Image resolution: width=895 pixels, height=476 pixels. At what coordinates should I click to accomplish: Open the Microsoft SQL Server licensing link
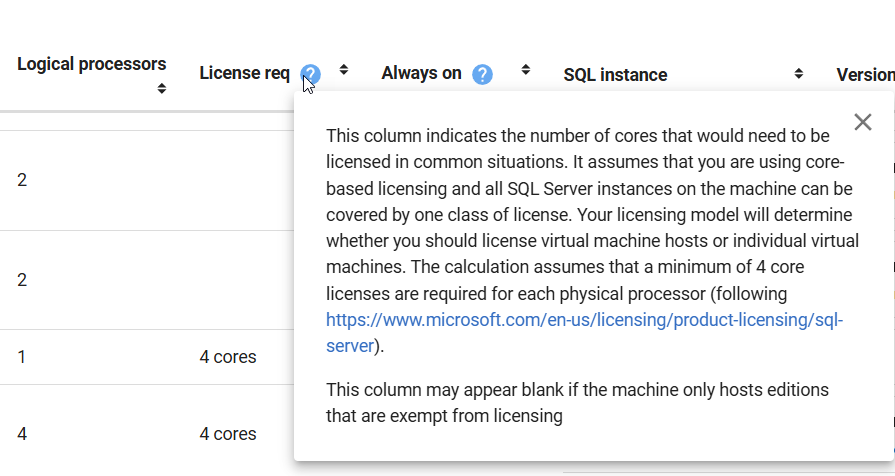click(x=585, y=320)
